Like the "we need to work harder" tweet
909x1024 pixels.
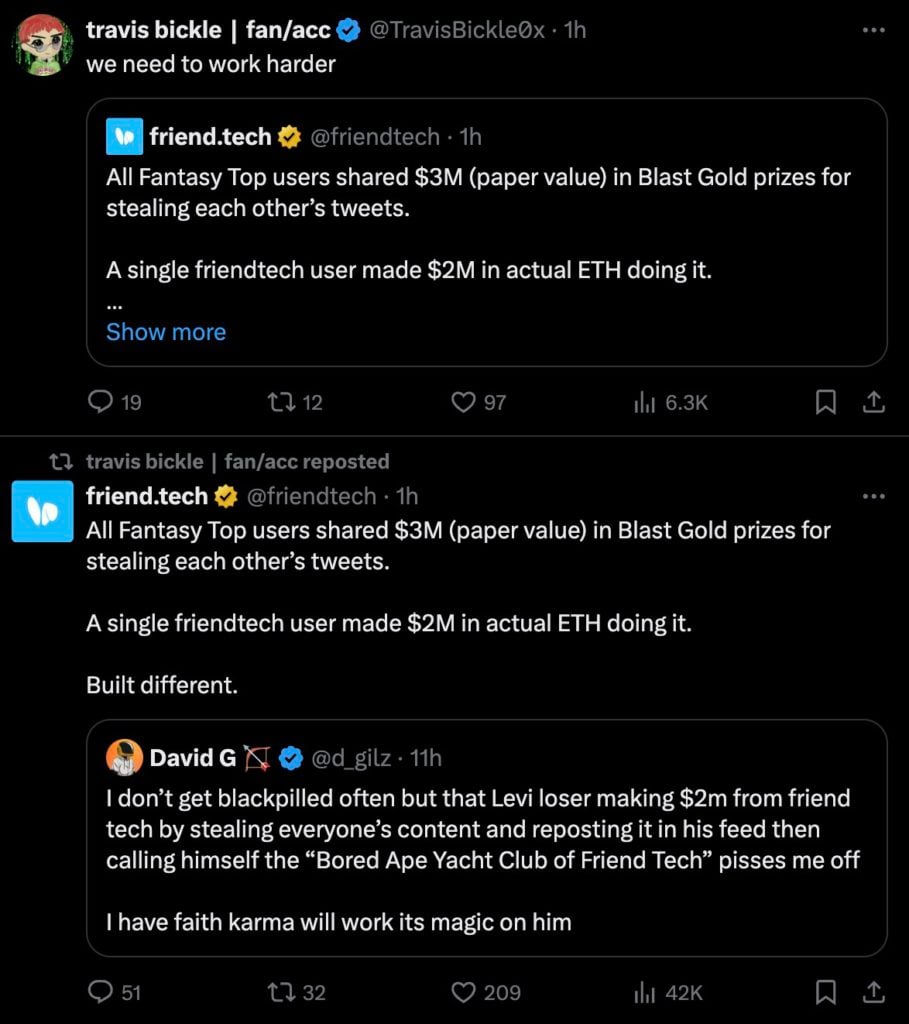(x=463, y=402)
